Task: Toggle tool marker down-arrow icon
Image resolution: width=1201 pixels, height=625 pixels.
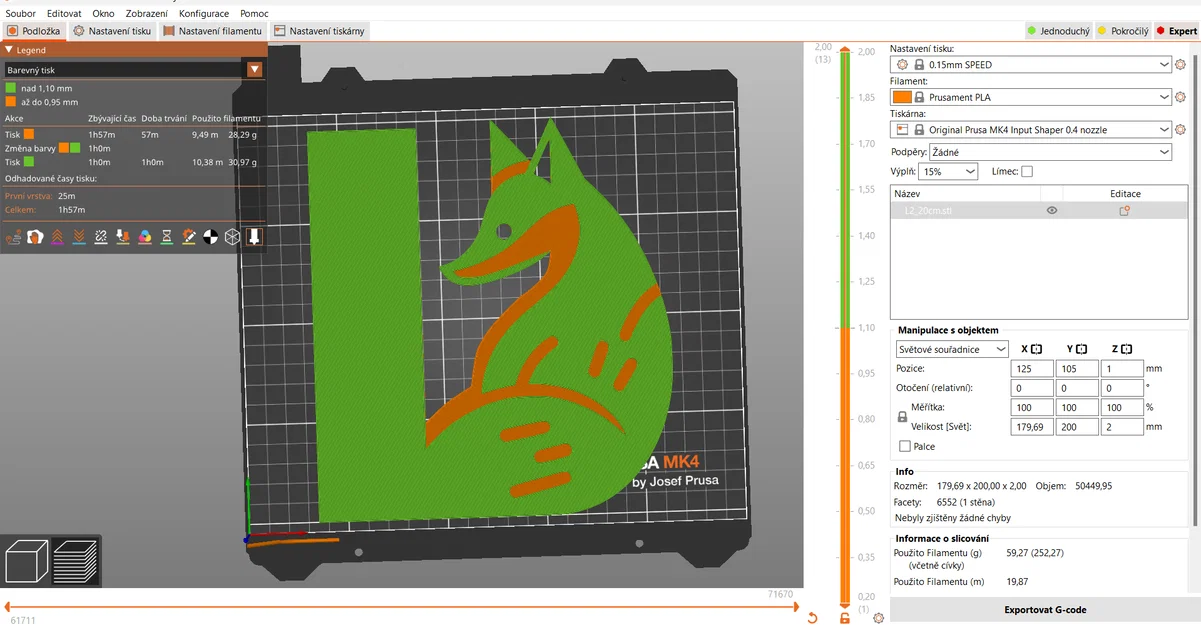Action: point(254,237)
